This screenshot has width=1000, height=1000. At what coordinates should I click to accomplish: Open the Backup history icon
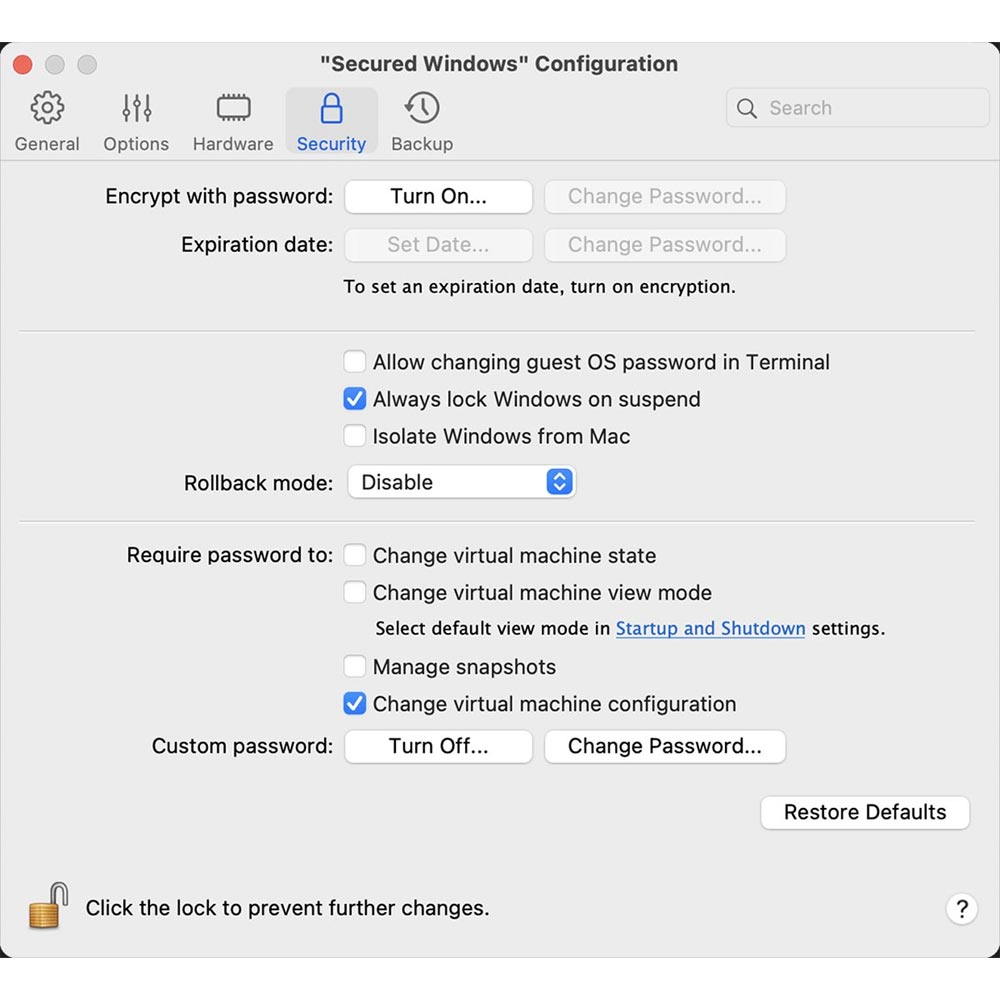421,108
